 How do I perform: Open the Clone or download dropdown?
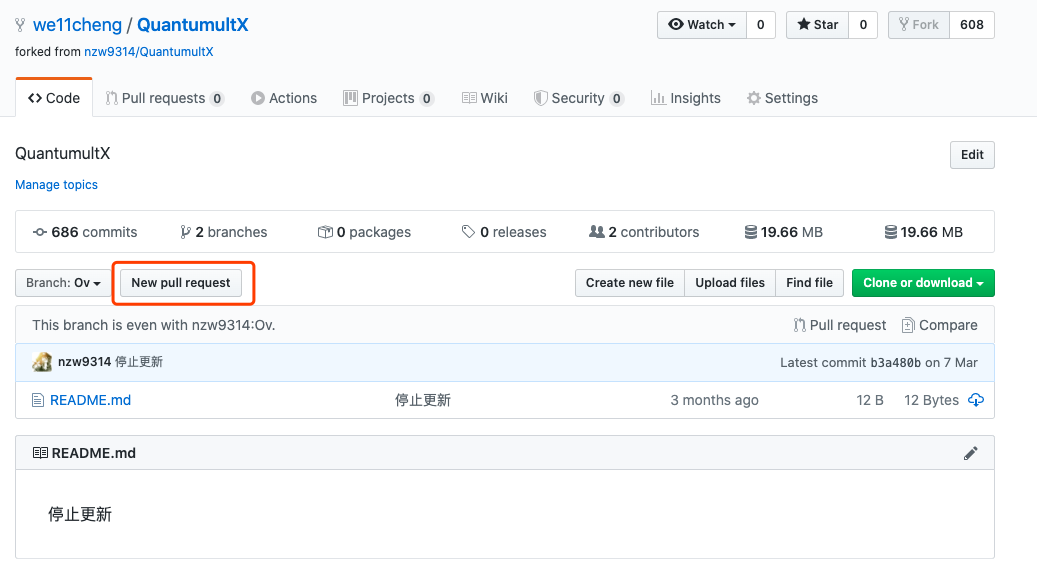coord(923,282)
